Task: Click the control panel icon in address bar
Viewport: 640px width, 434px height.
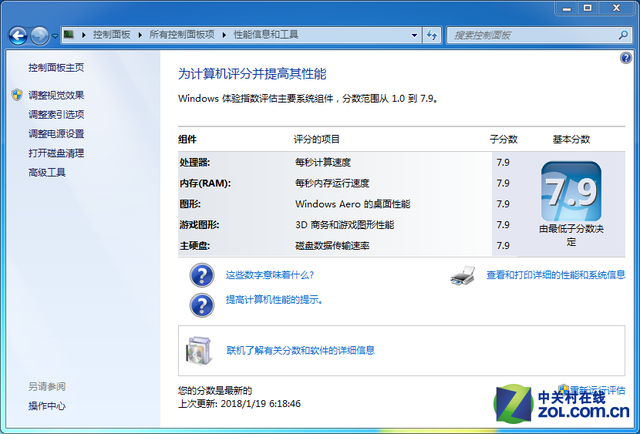Action: (x=69, y=34)
